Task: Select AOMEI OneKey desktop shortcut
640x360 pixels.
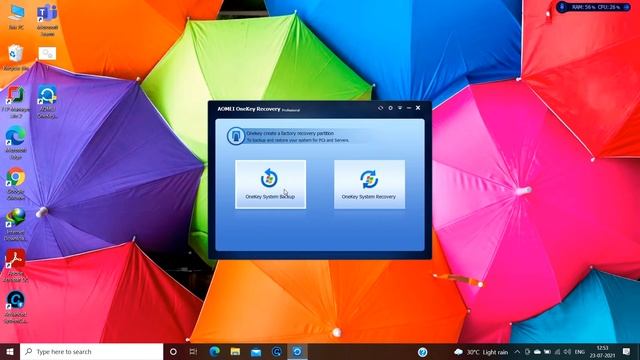Action: 47,102
